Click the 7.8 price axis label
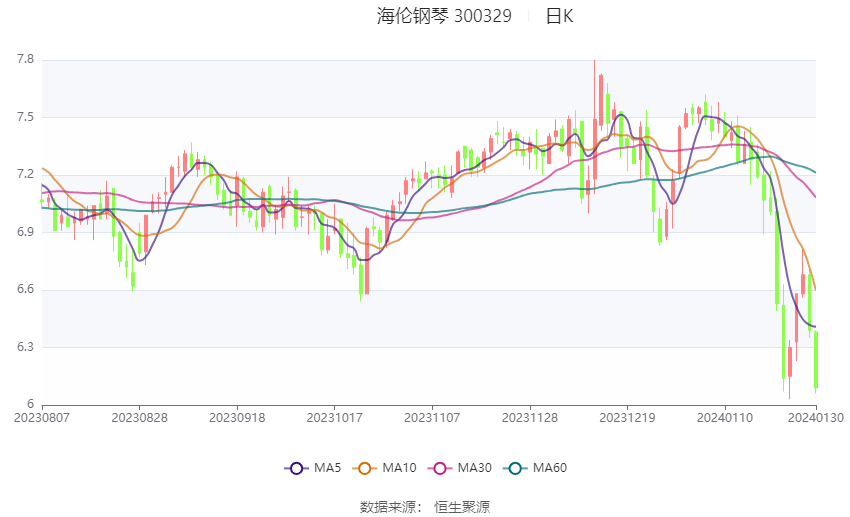850x517 pixels. [25, 59]
